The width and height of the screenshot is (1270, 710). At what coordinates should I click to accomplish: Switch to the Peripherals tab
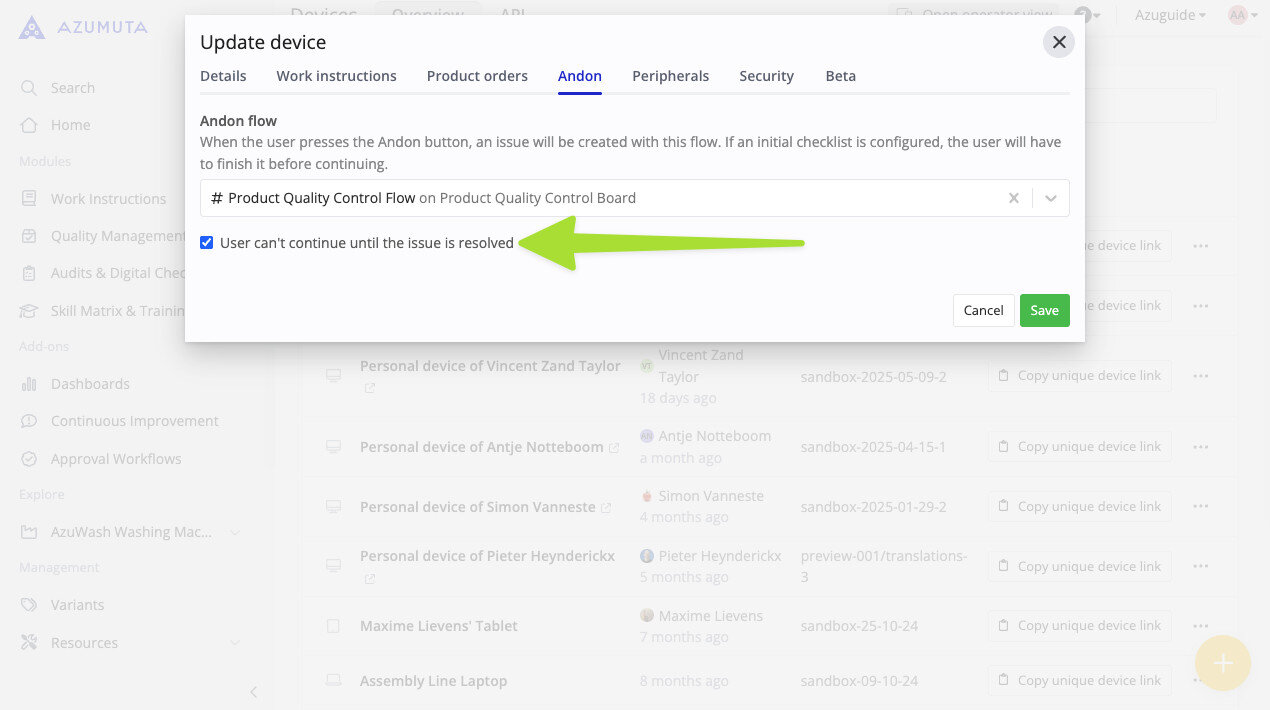point(670,76)
